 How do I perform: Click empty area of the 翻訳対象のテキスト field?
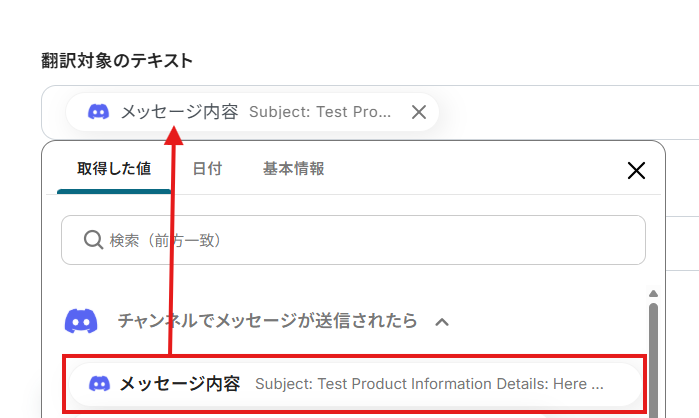click(x=560, y=112)
